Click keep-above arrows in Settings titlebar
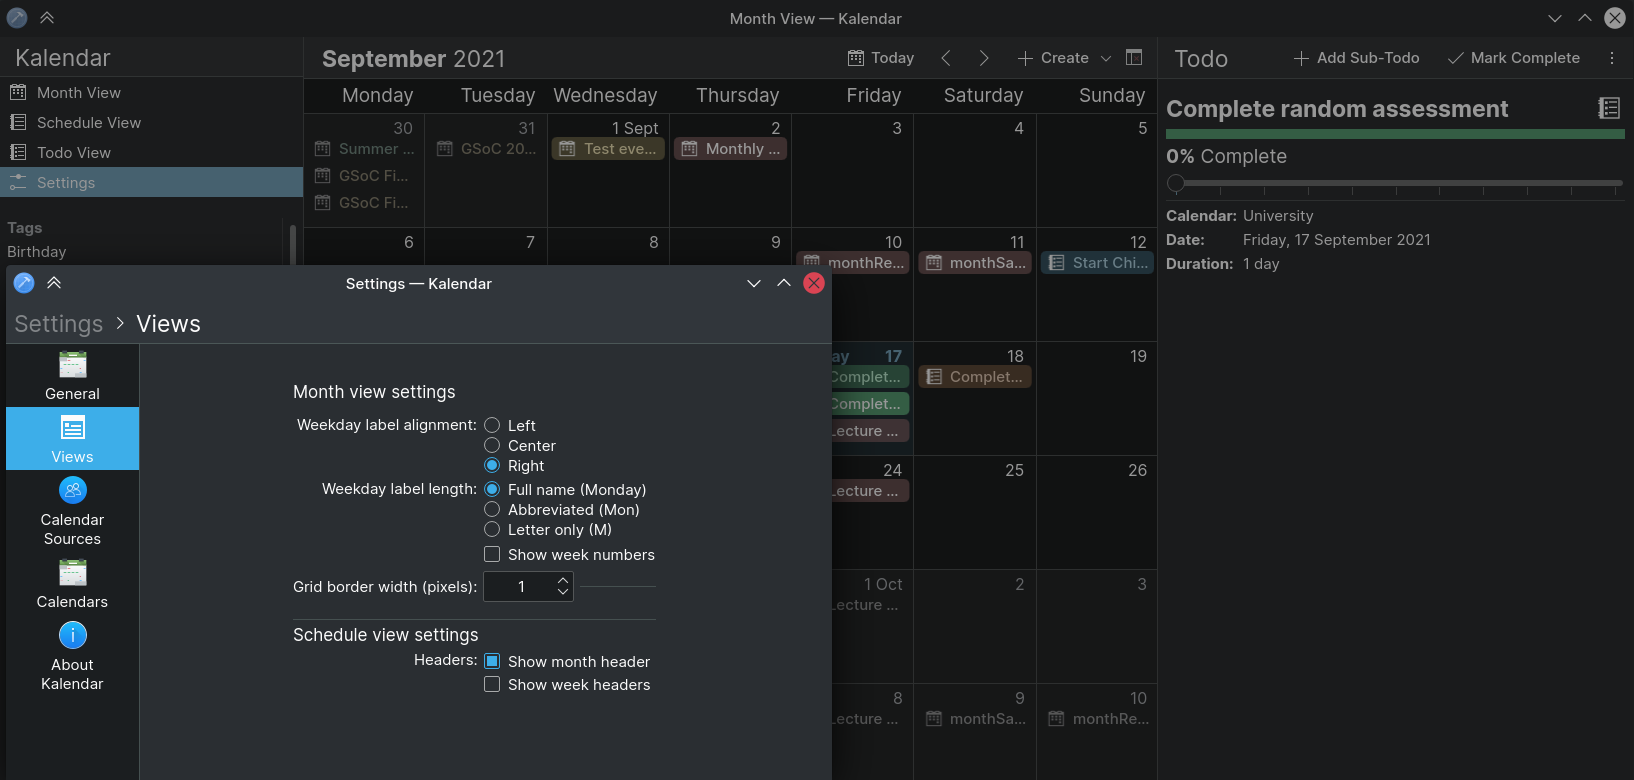1634x780 pixels. pos(54,283)
